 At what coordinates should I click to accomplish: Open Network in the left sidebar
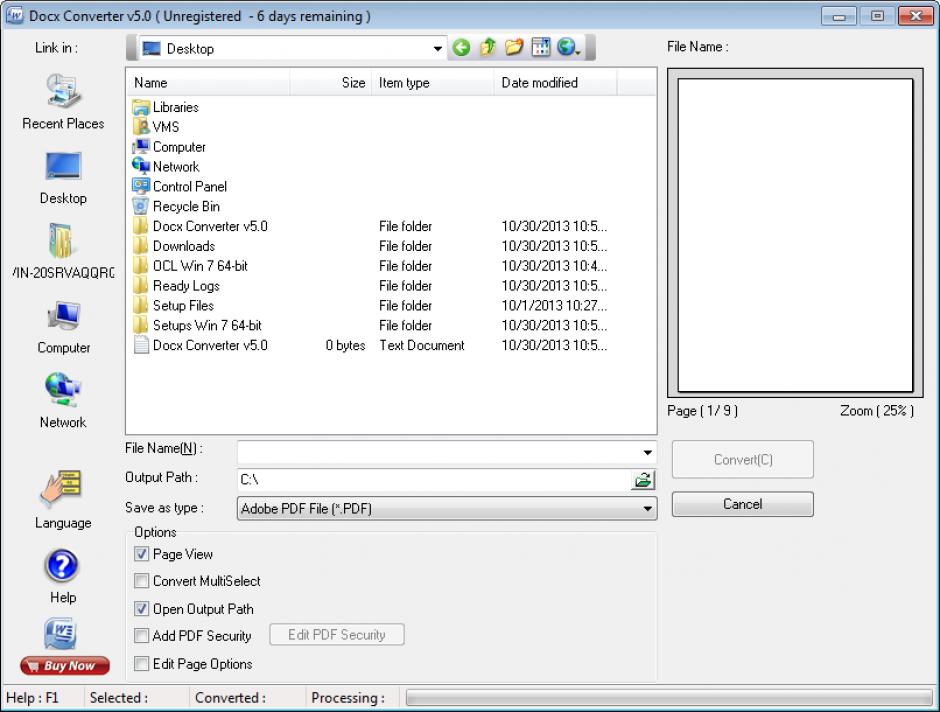63,400
